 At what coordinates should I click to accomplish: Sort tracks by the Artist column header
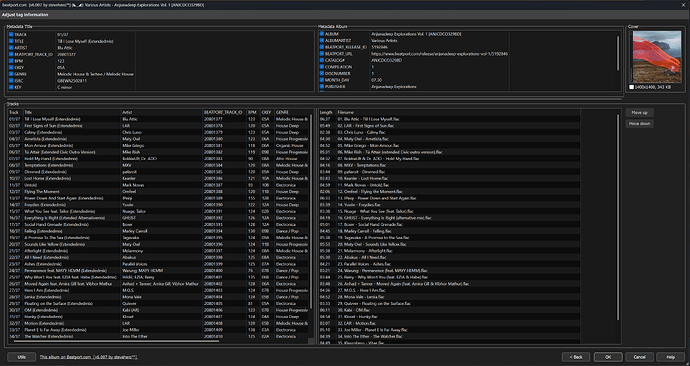[161, 112]
